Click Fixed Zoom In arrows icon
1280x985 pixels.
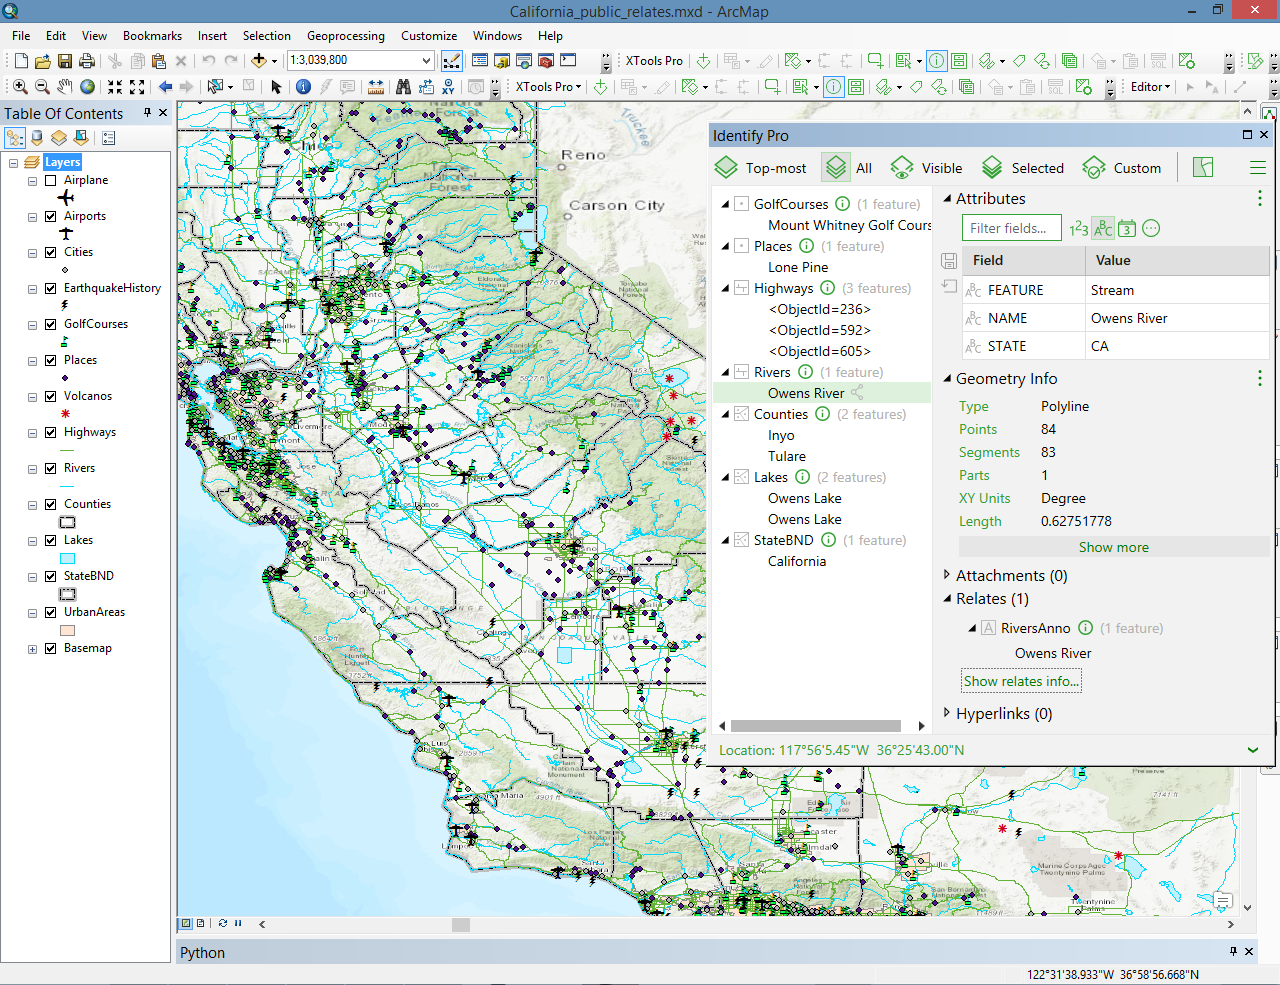pos(115,87)
